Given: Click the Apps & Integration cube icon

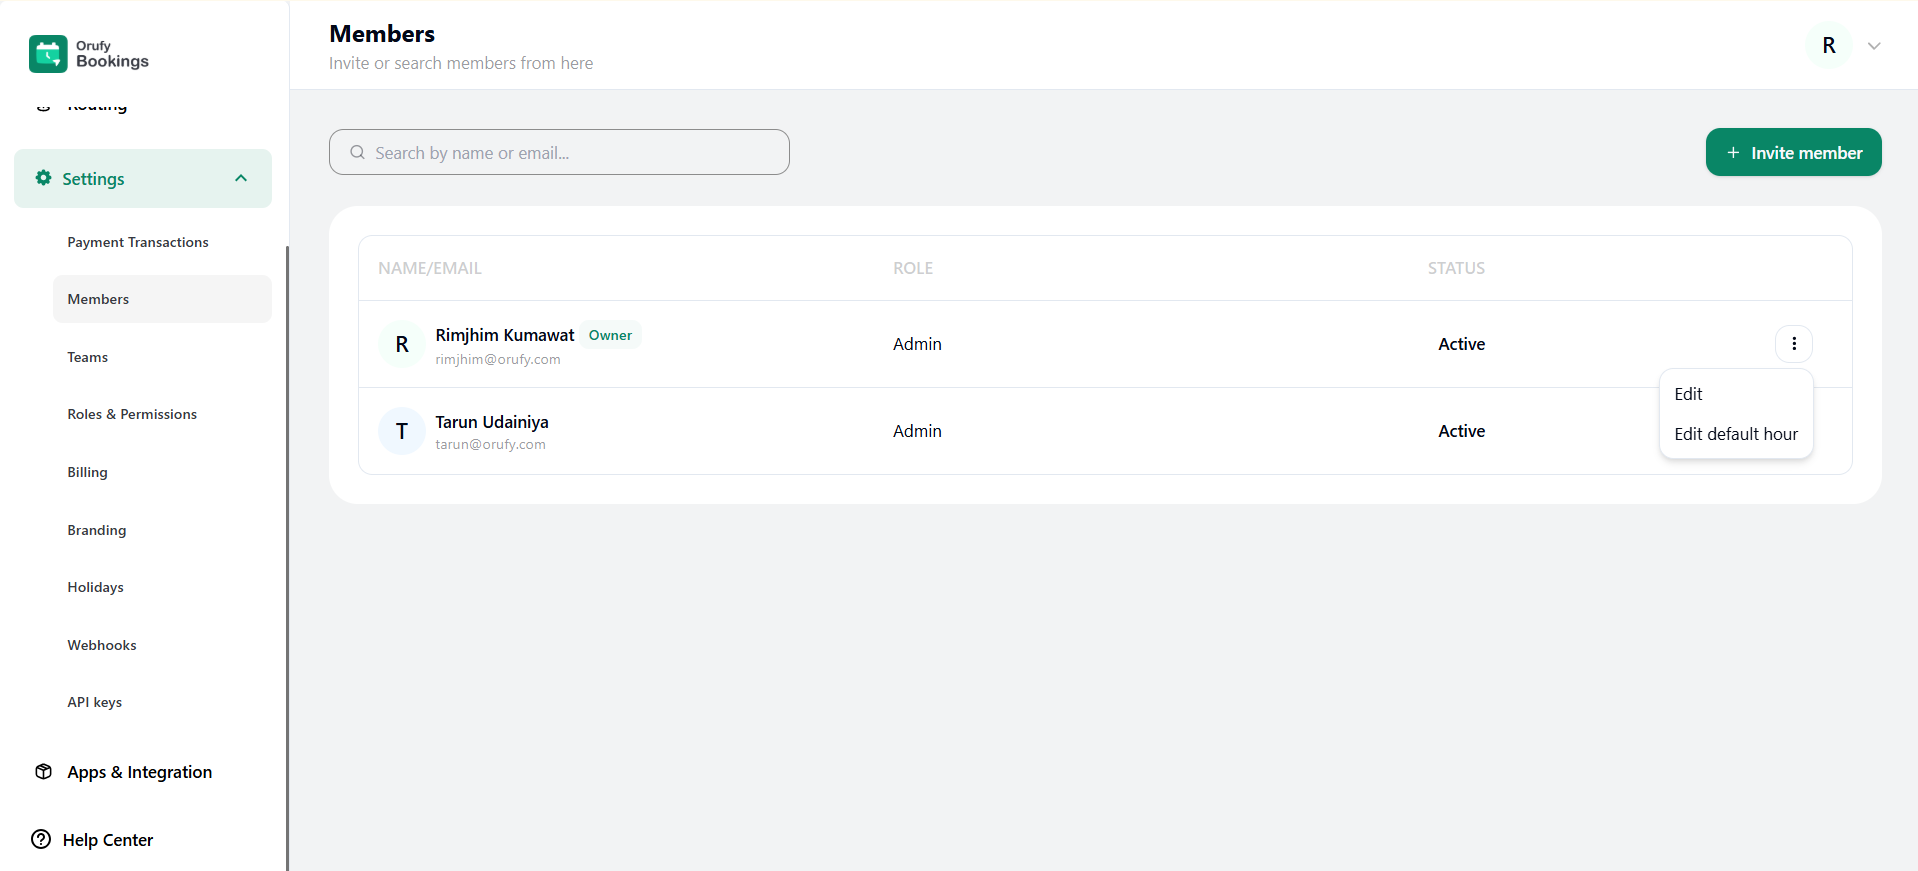Looking at the screenshot, I should tap(43, 772).
